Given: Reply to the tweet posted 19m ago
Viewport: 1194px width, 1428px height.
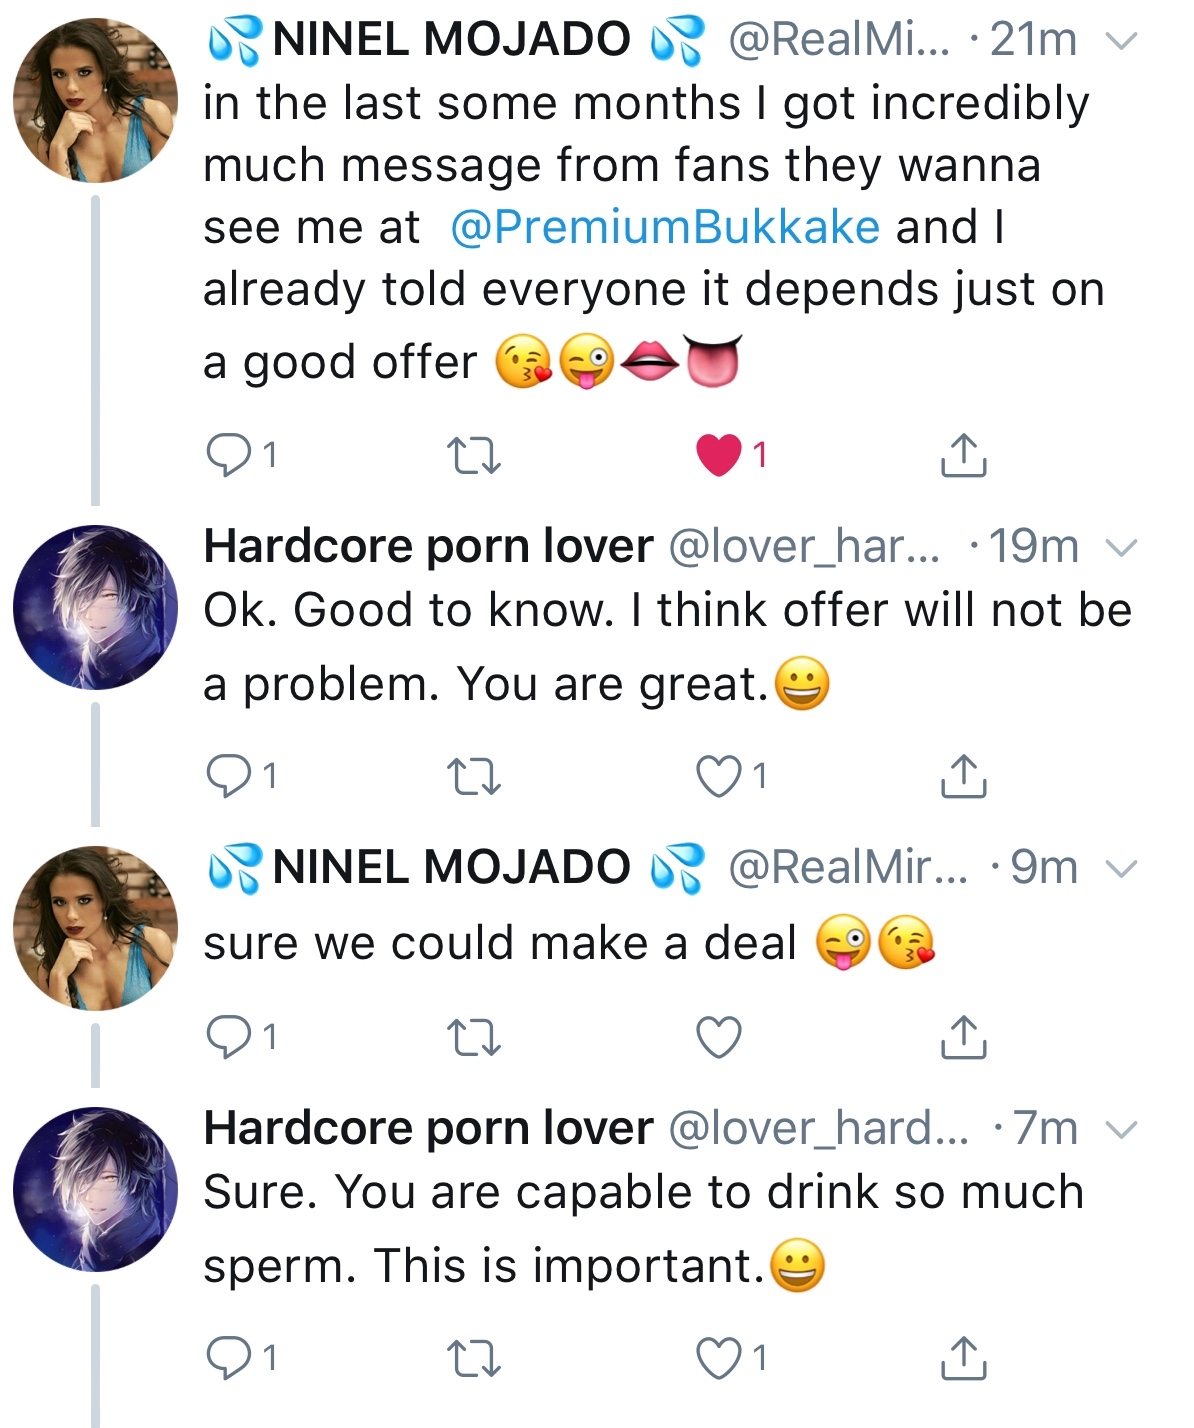Looking at the screenshot, I should tap(228, 776).
